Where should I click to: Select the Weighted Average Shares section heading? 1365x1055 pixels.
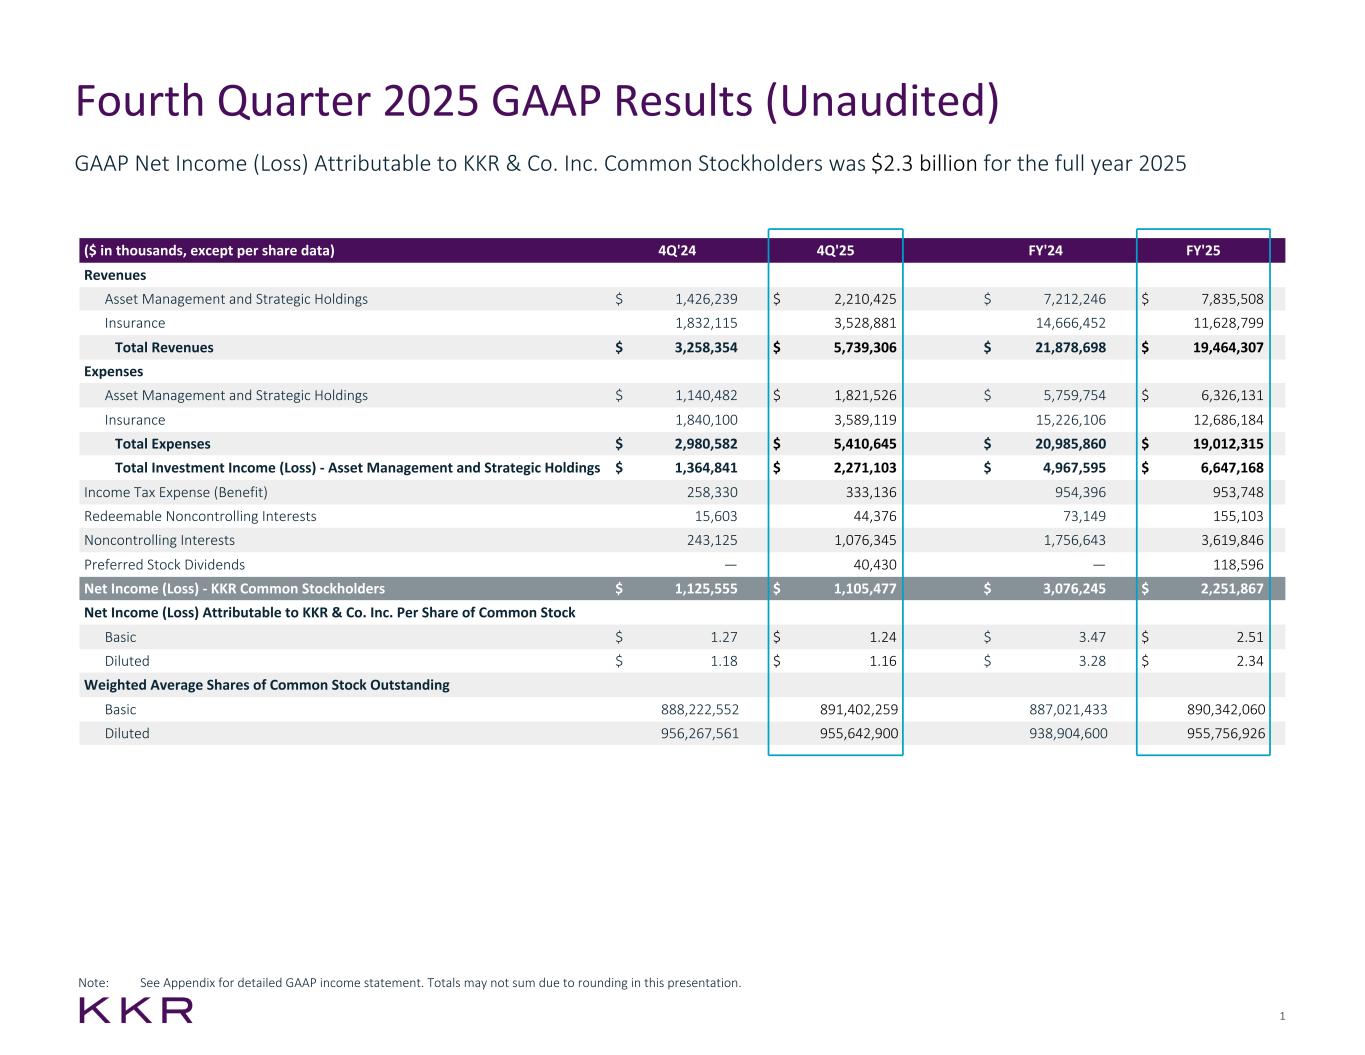pos(266,685)
